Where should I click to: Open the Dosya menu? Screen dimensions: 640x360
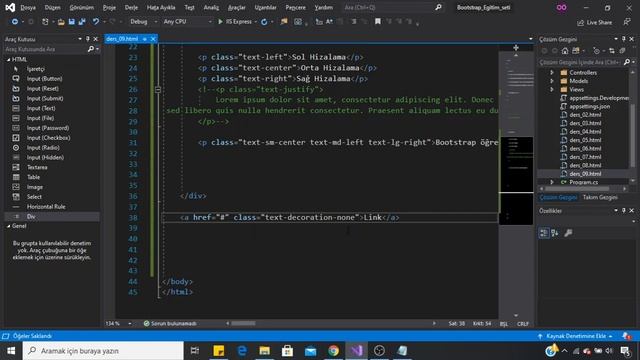click(x=28, y=7)
